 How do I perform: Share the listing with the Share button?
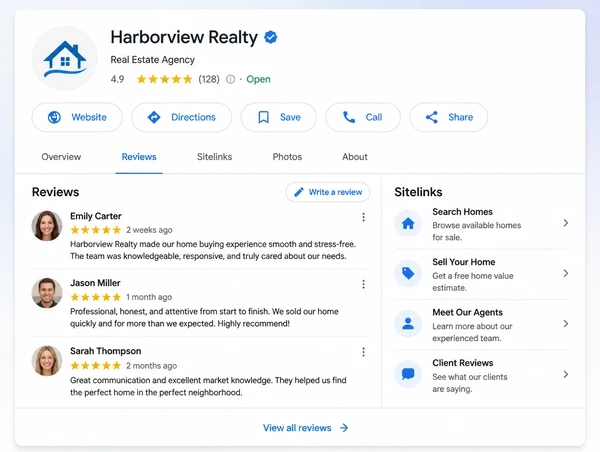point(449,117)
